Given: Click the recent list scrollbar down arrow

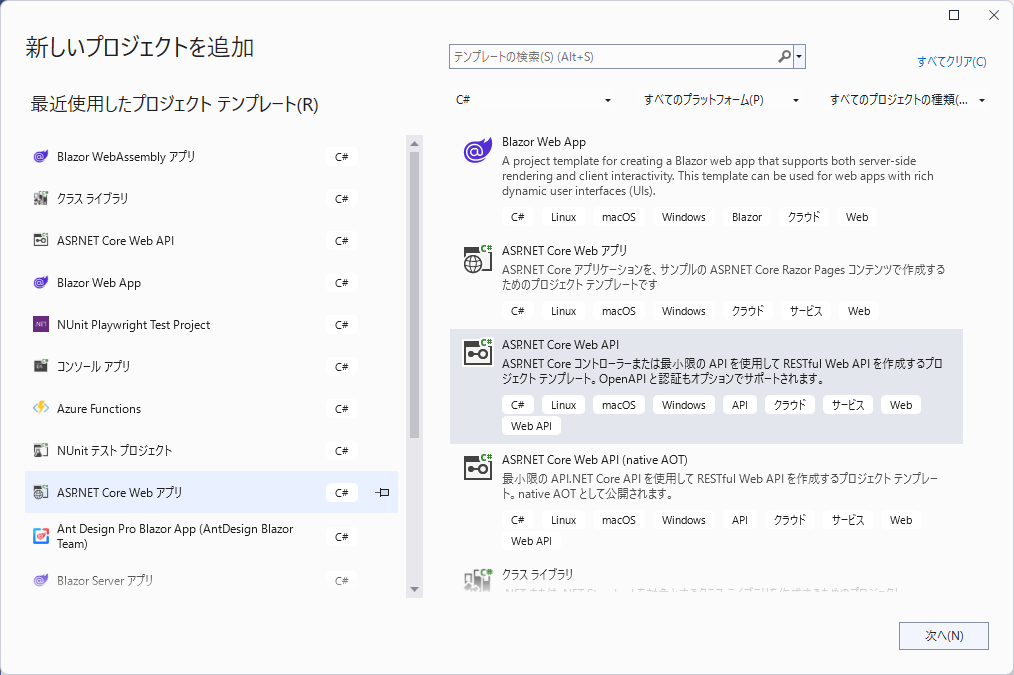Looking at the screenshot, I should [415, 590].
